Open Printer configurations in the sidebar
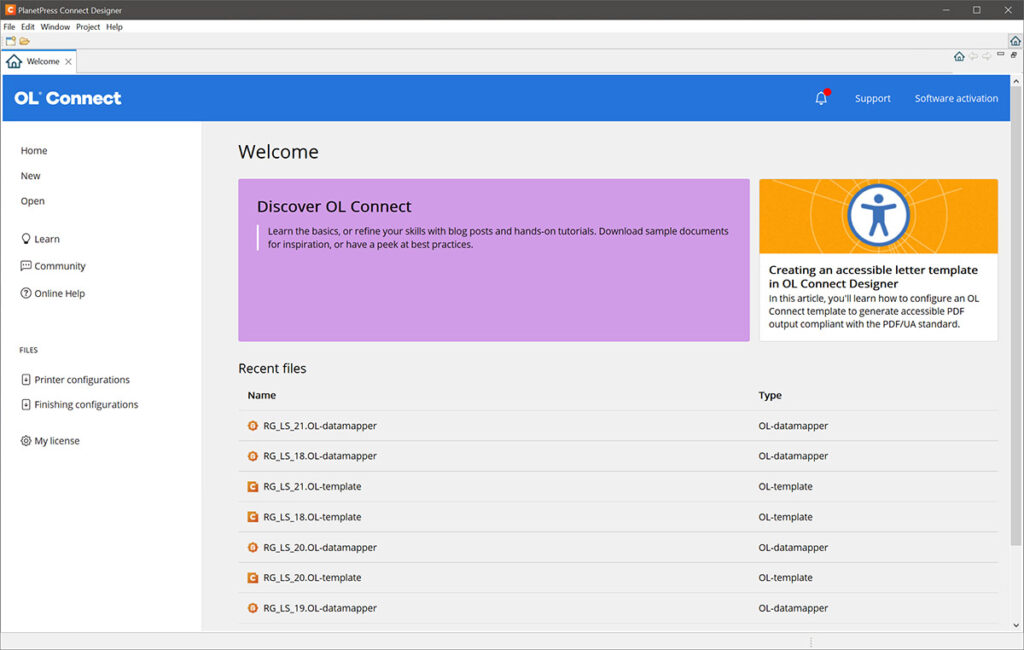The width and height of the screenshot is (1024, 650). tap(82, 380)
